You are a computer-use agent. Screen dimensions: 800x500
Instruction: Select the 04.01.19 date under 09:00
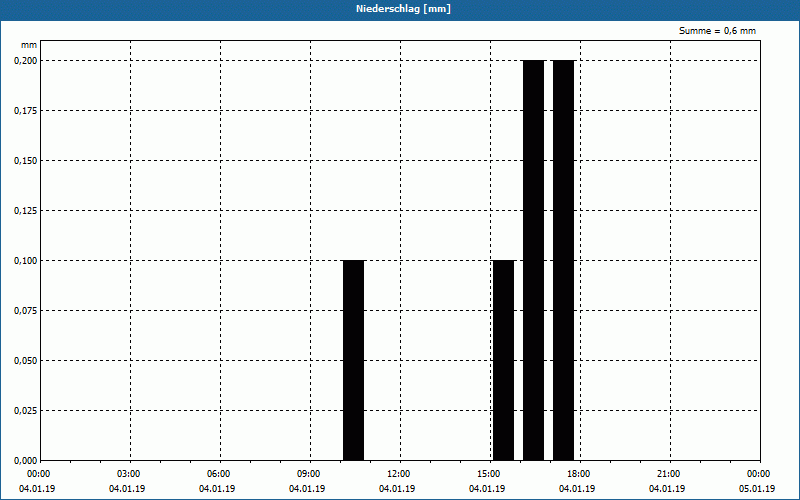point(307,489)
